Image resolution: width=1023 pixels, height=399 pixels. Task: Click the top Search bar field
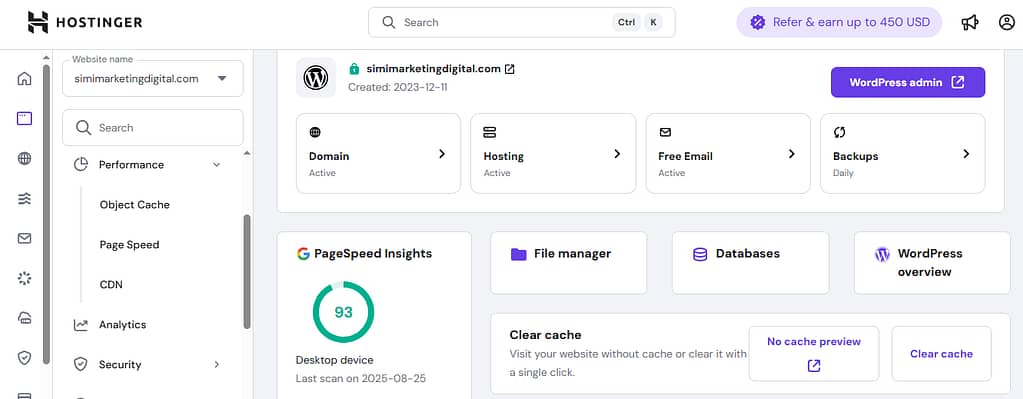coord(521,22)
